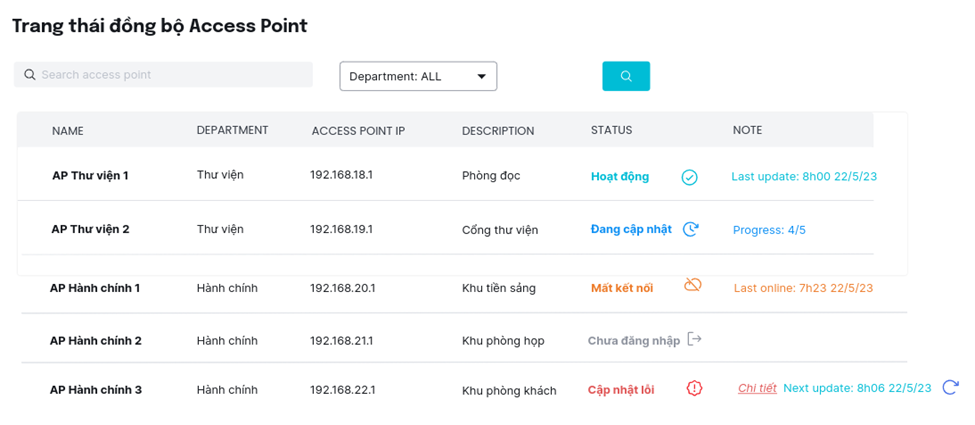Viewport: 975px width, 425px height.
Task: Open the Chi tiết link
Action: coord(757,388)
